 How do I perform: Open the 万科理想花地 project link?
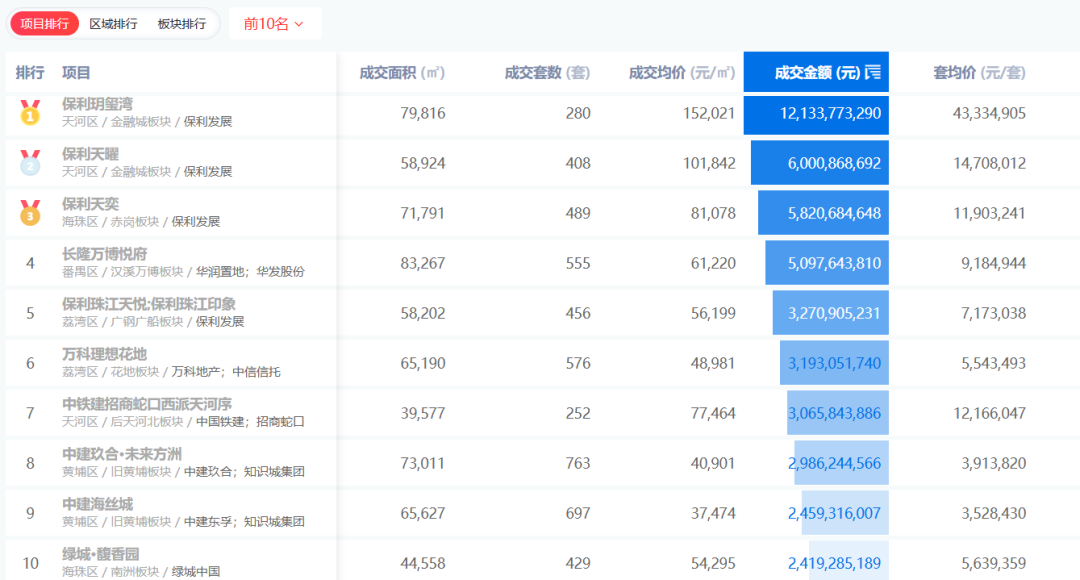[104, 354]
